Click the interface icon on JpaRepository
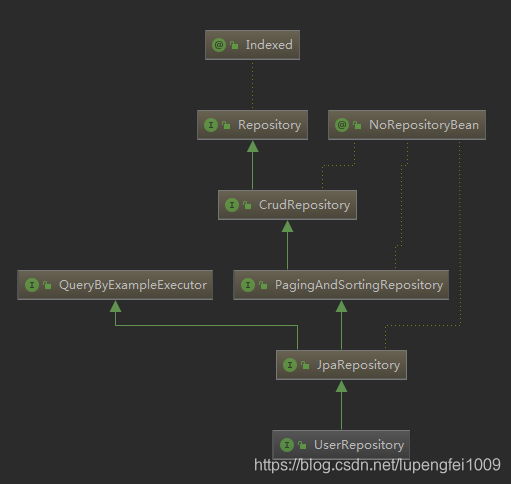Screen dimensions: 511x484 290,365
